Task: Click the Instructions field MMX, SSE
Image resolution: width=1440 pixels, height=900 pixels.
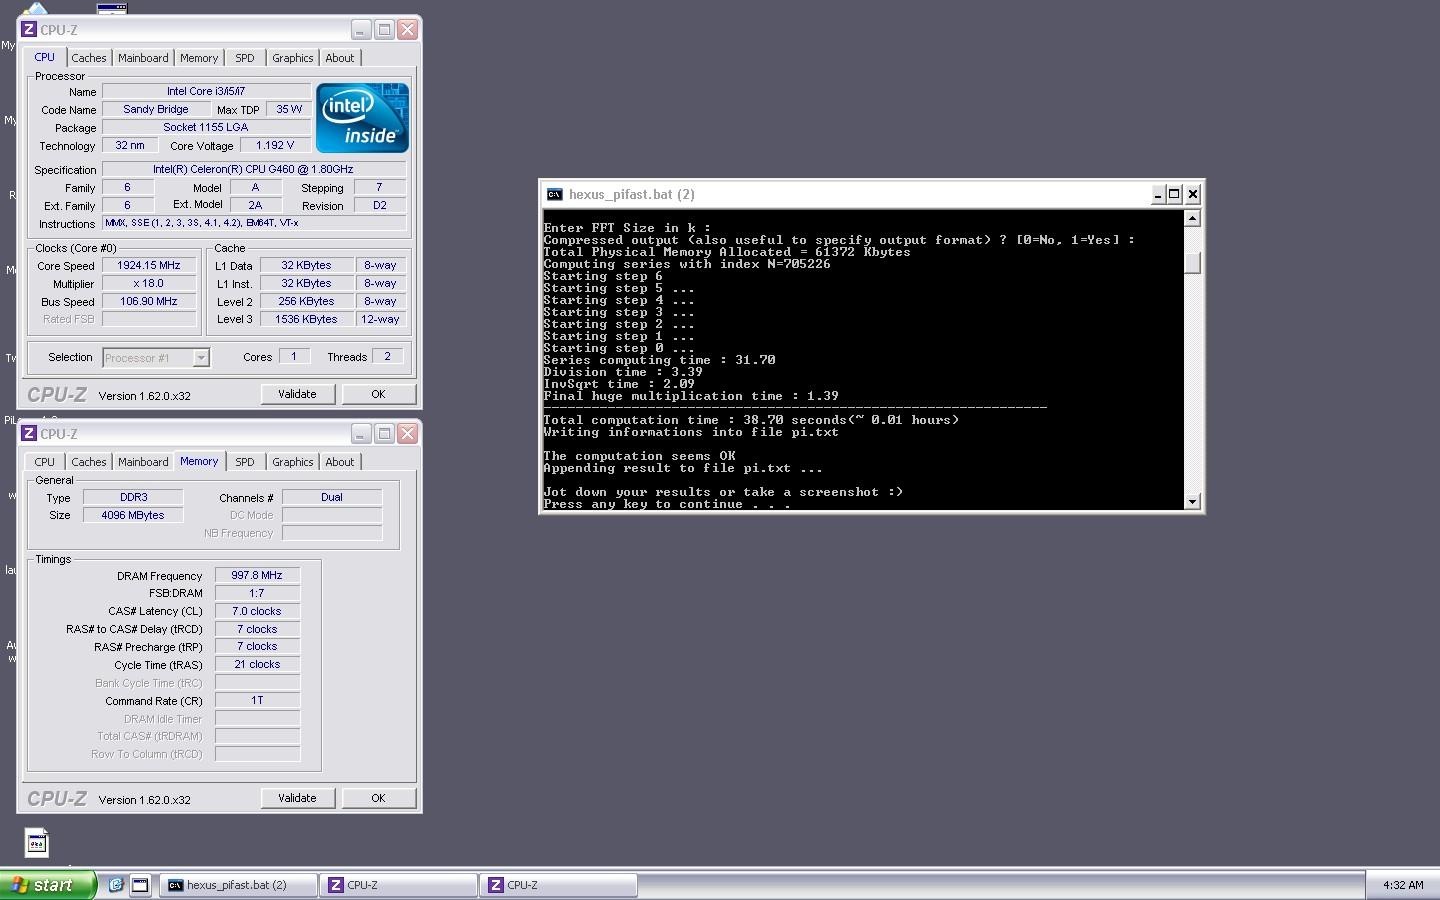Action: pyautogui.click(x=254, y=223)
